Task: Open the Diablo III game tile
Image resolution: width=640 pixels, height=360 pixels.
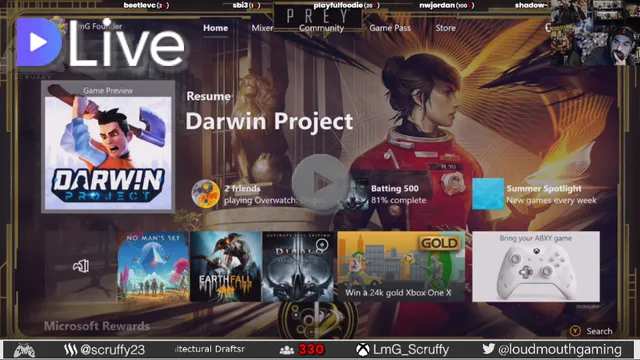Action: click(298, 267)
